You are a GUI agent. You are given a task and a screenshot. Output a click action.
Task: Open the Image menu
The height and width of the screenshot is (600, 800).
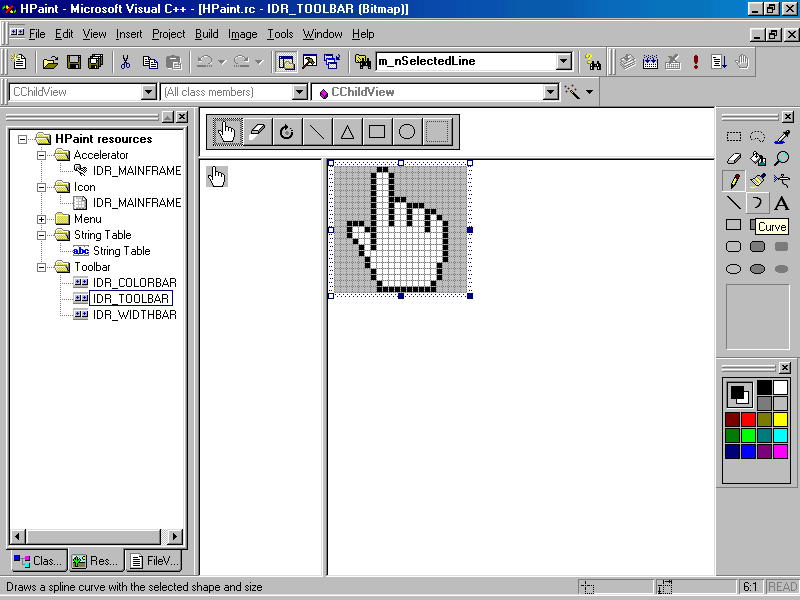tap(242, 34)
